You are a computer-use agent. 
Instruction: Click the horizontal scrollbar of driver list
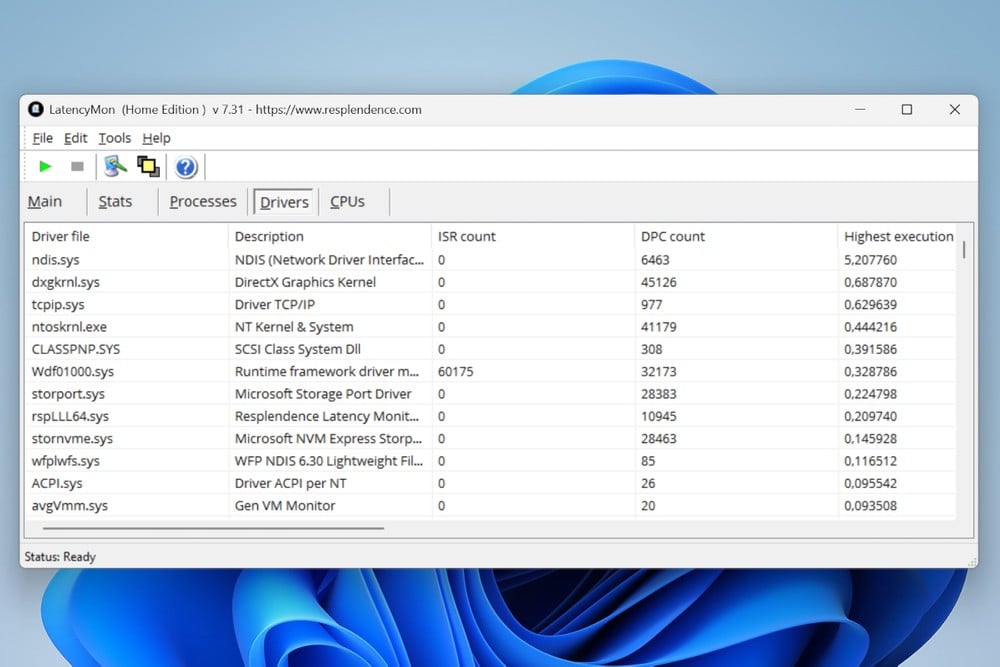pos(213,528)
